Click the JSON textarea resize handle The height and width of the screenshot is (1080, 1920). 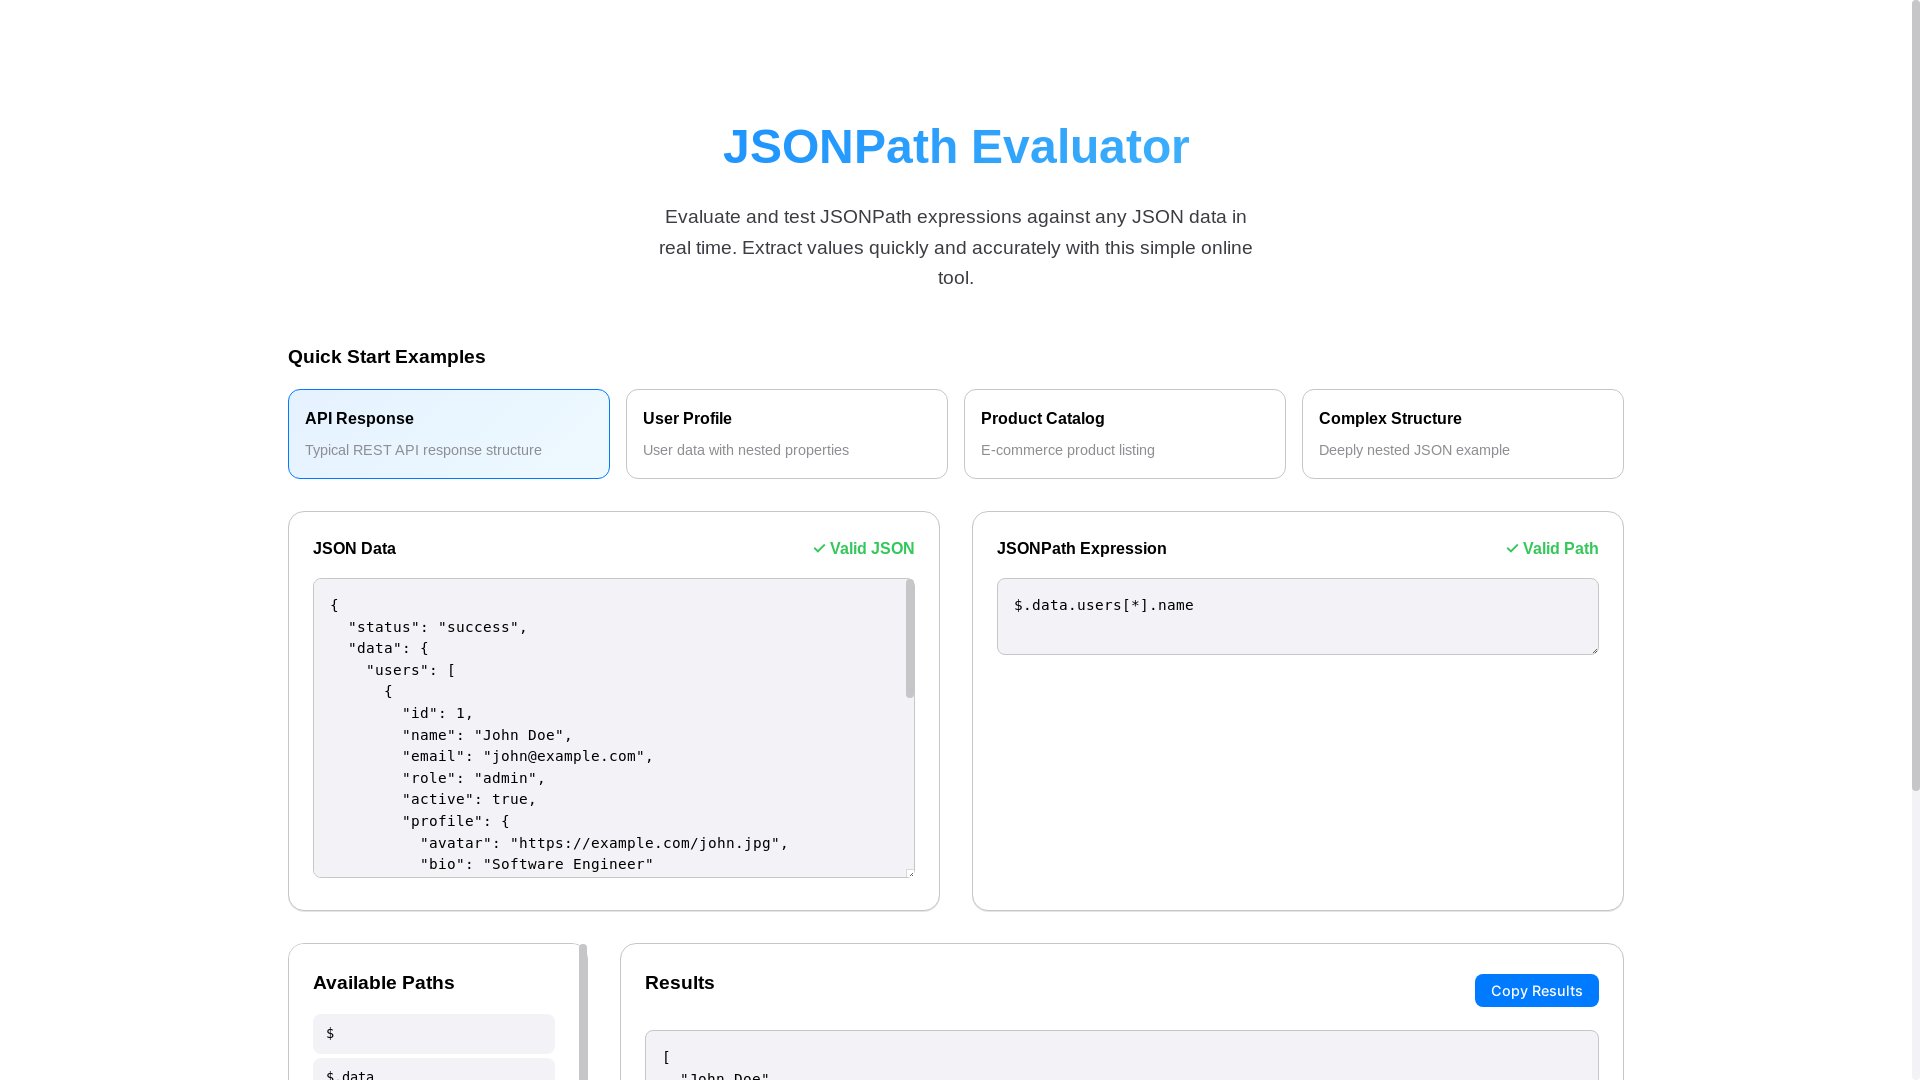910,873
